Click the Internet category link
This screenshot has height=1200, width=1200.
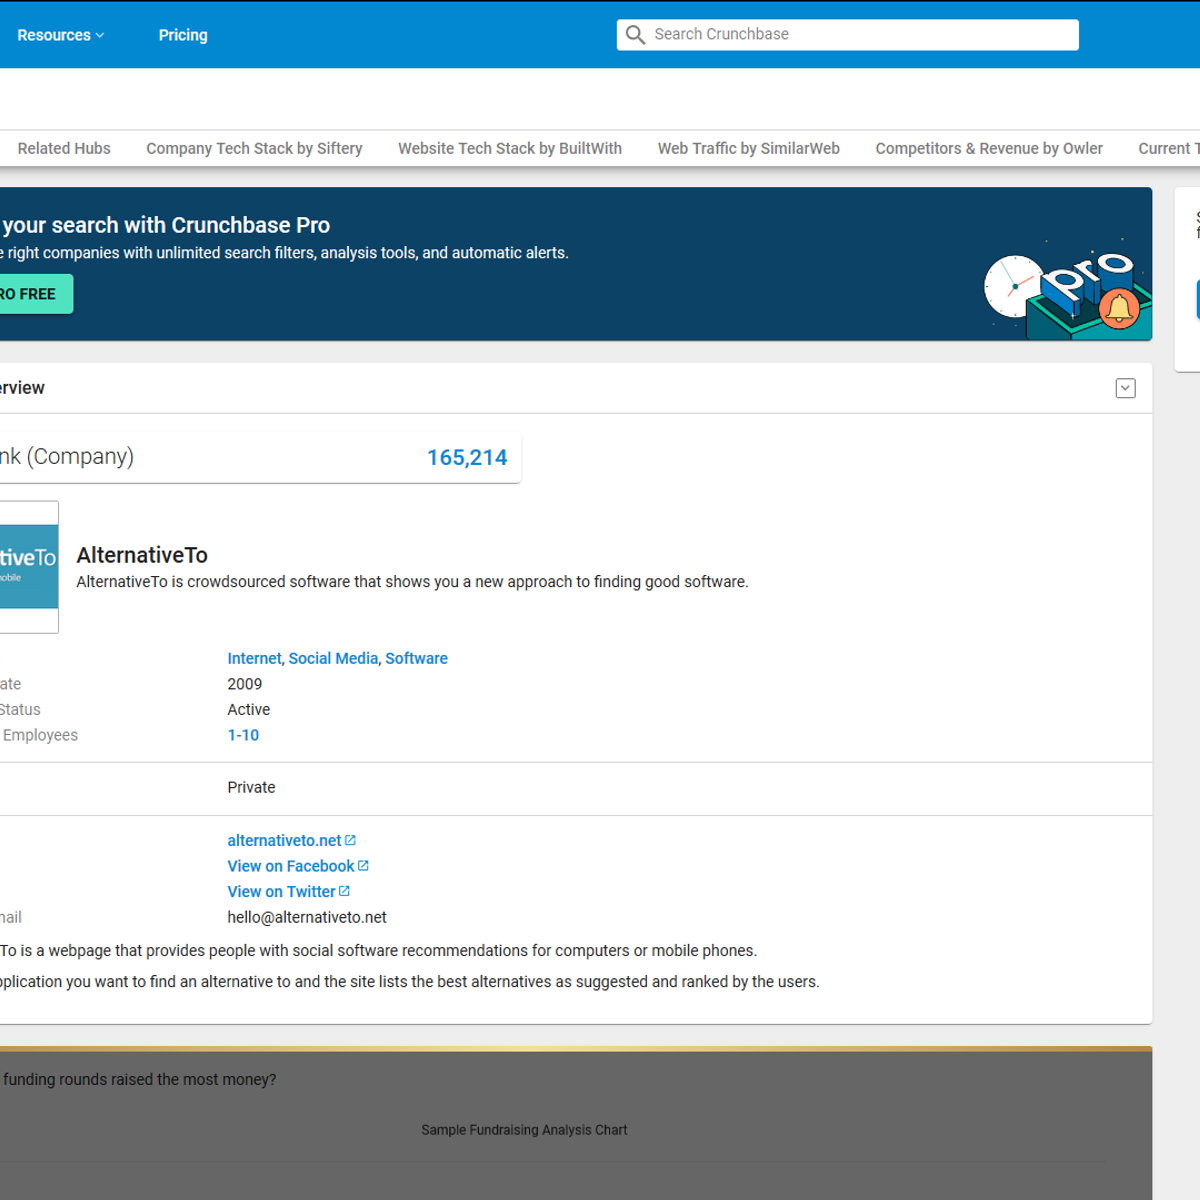[254, 658]
